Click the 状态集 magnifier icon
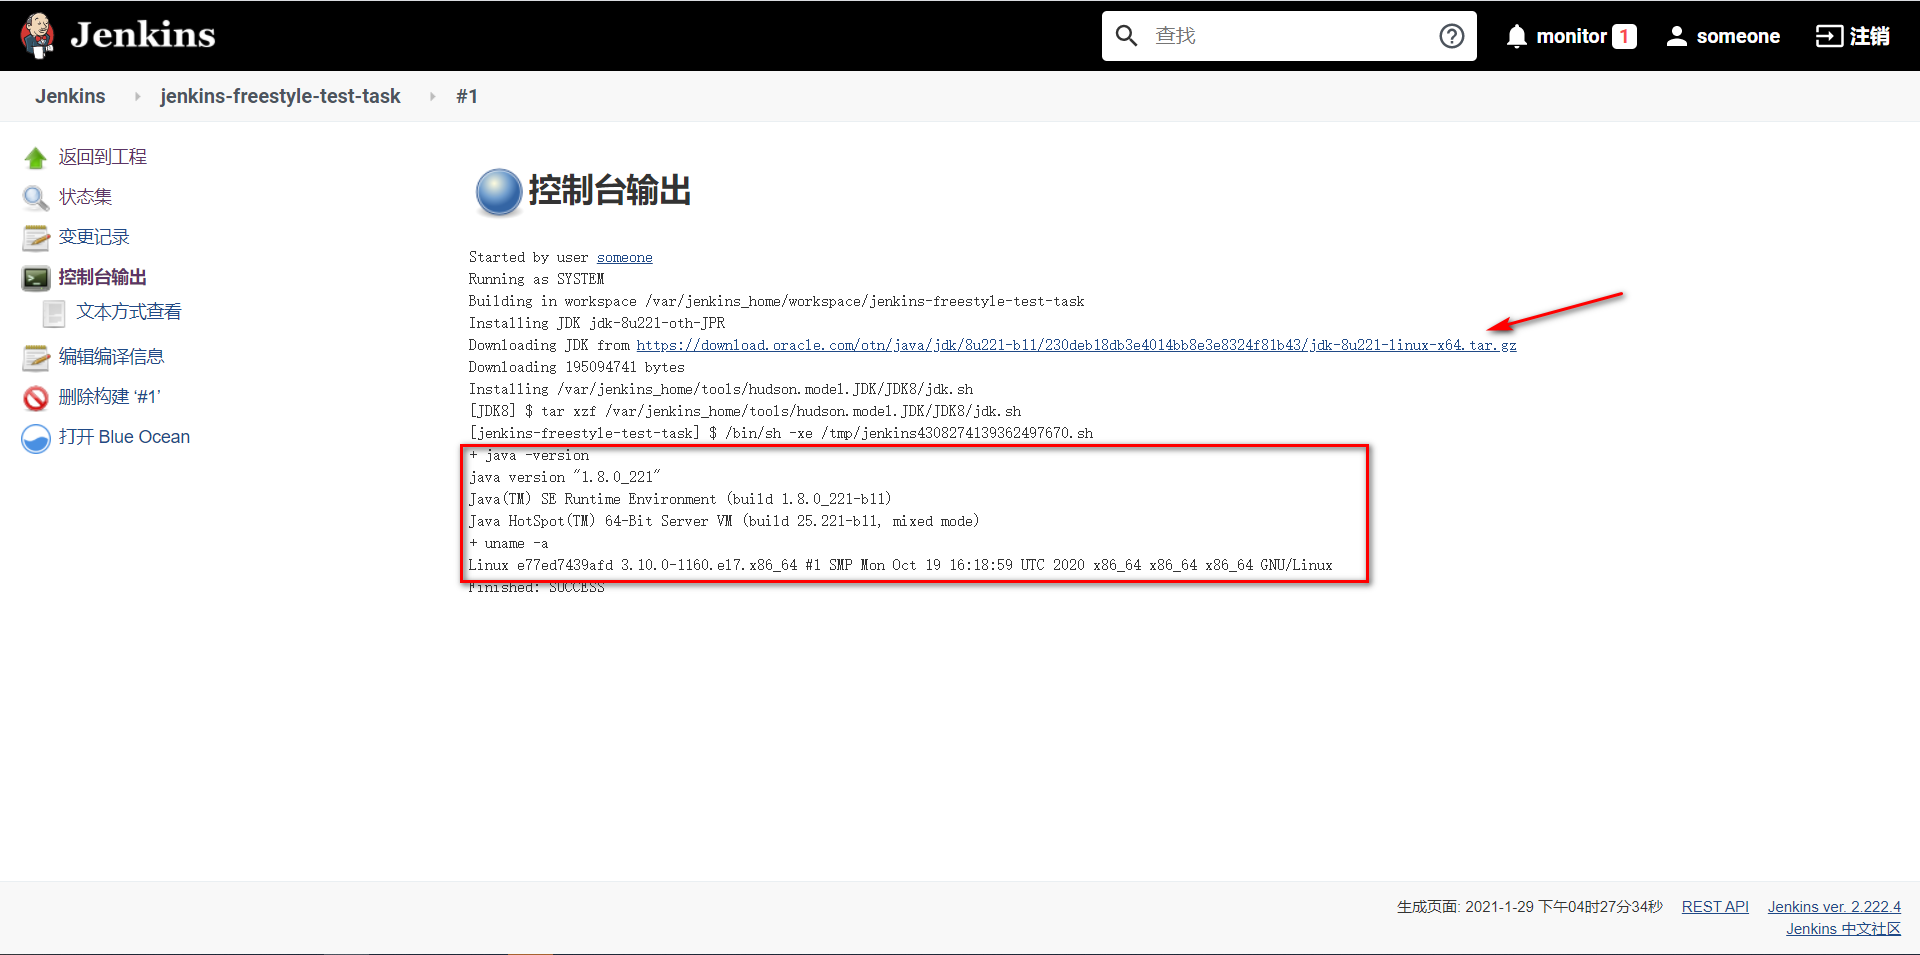Screen dimensions: 1920x955 36,198
